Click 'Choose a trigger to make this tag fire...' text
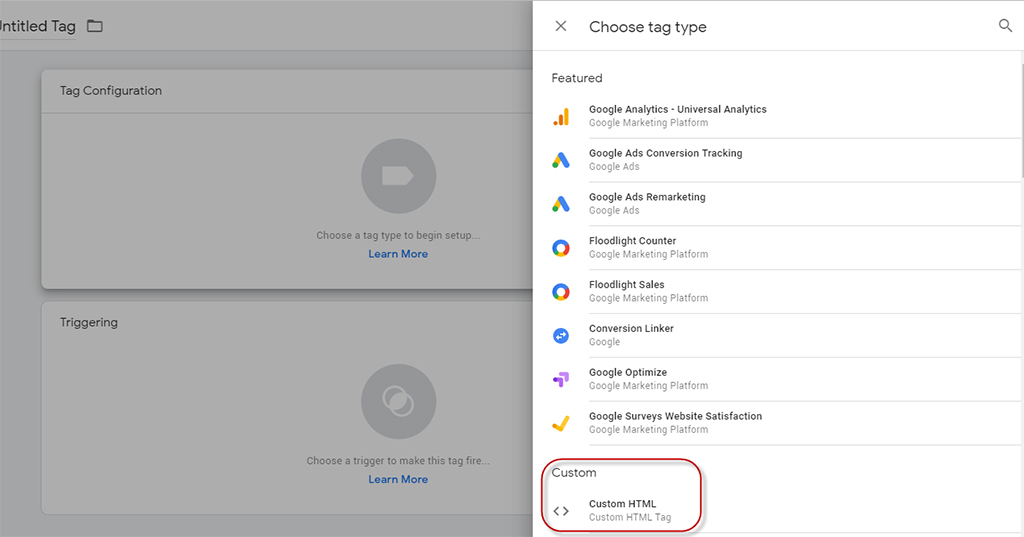This screenshot has width=1024, height=537. pos(398,461)
